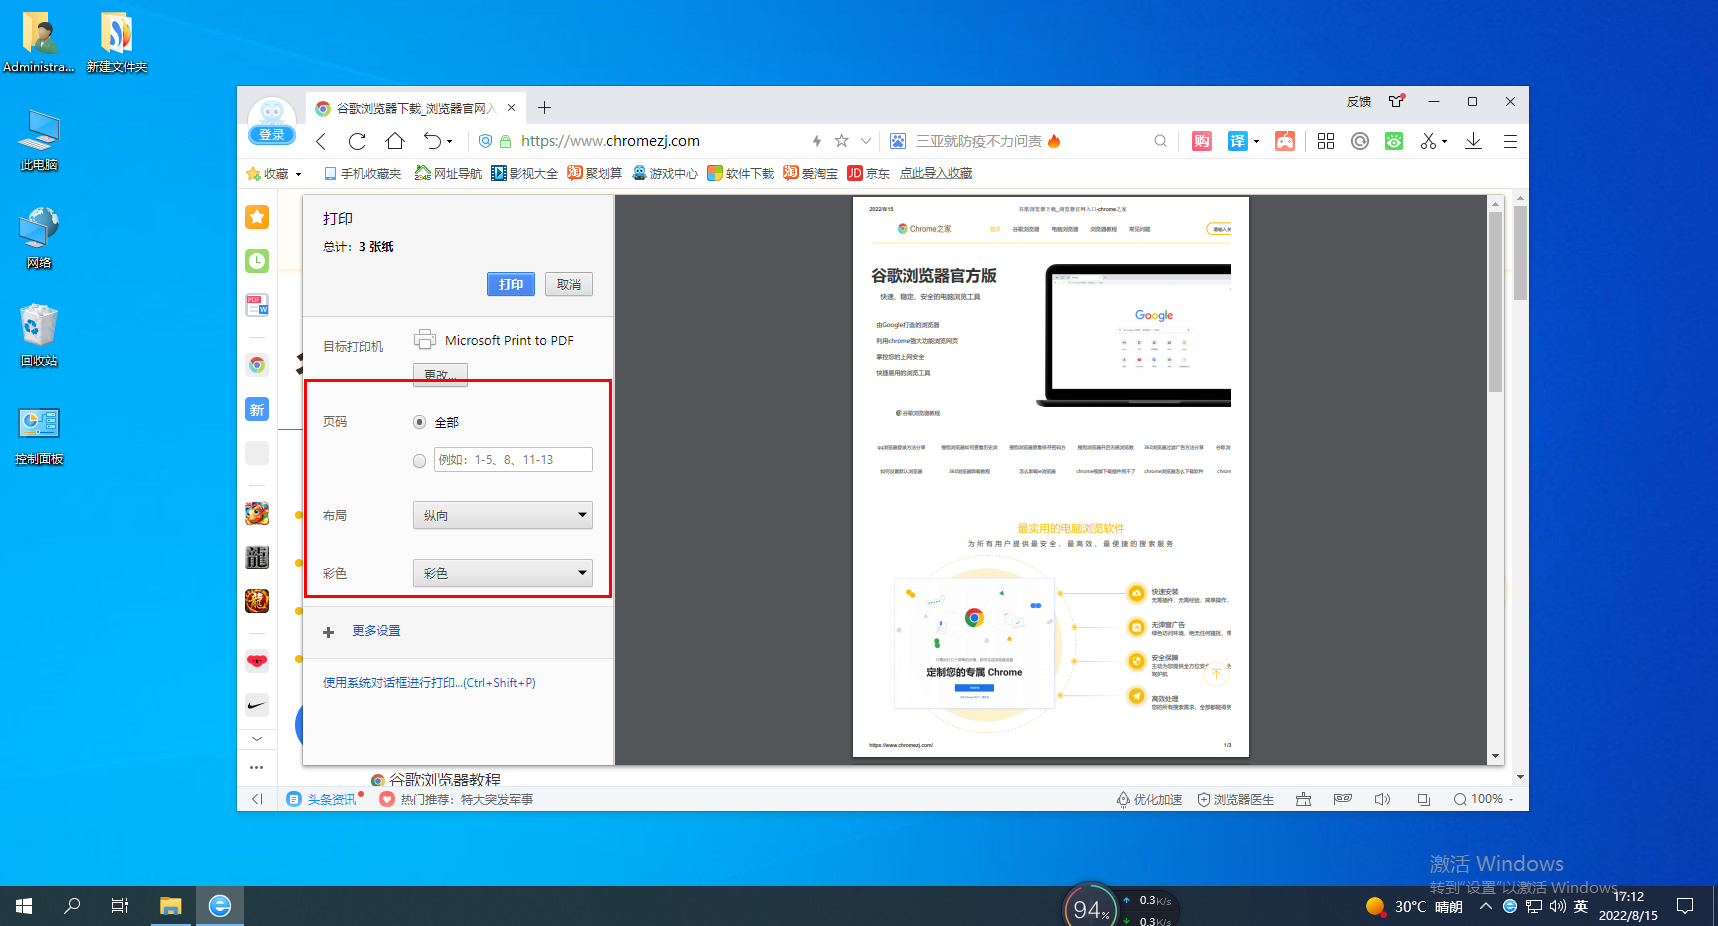Viewport: 1718px width, 926px height.
Task: Click the search magnifier icon
Action: pyautogui.click(x=1160, y=141)
